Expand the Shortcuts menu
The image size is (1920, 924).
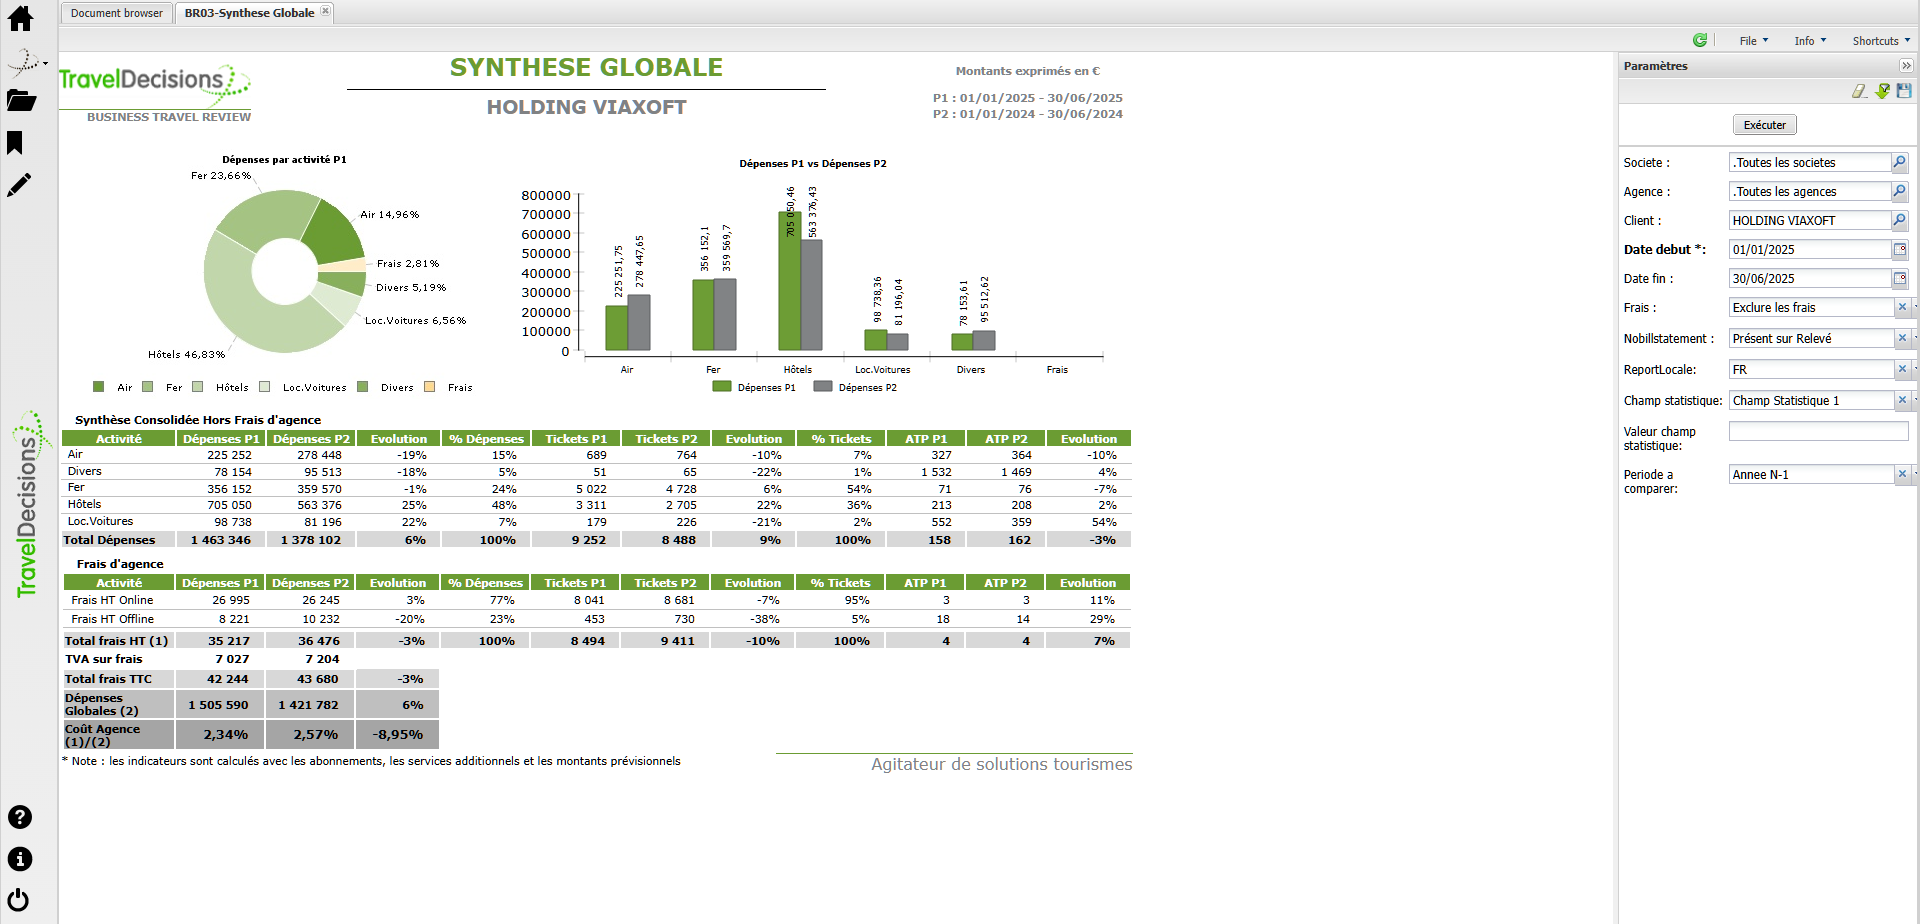(1881, 41)
